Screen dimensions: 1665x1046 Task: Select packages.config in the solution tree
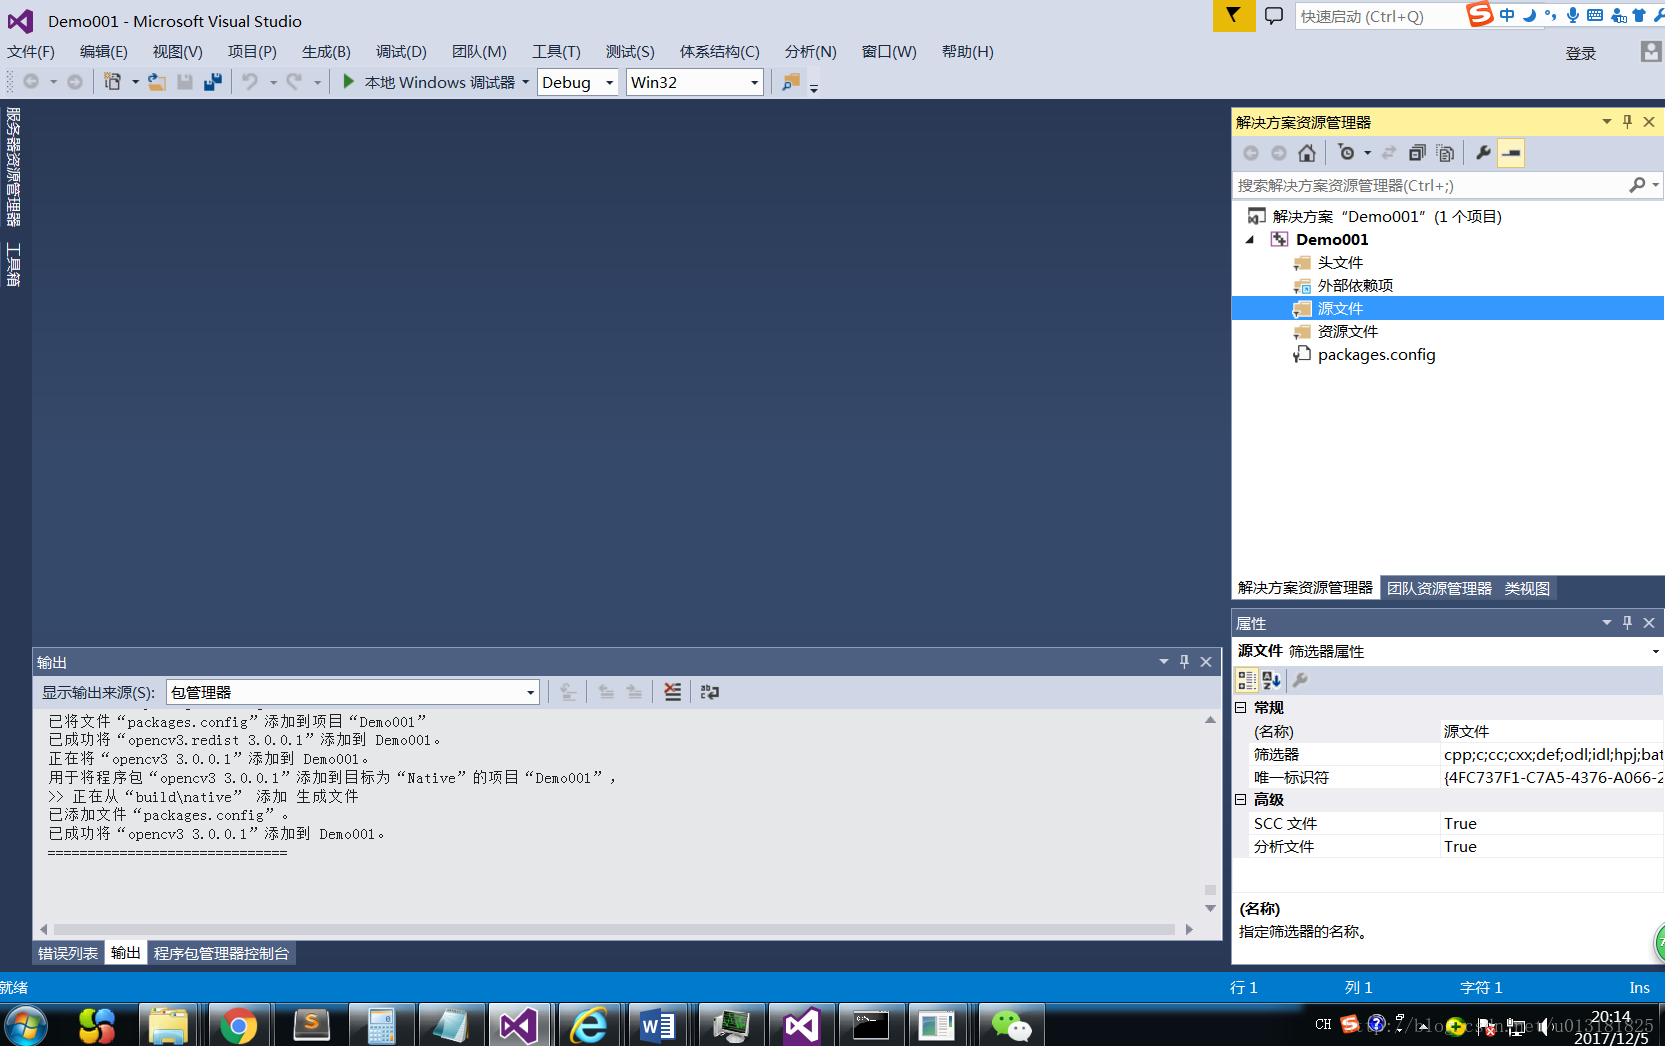(1376, 354)
